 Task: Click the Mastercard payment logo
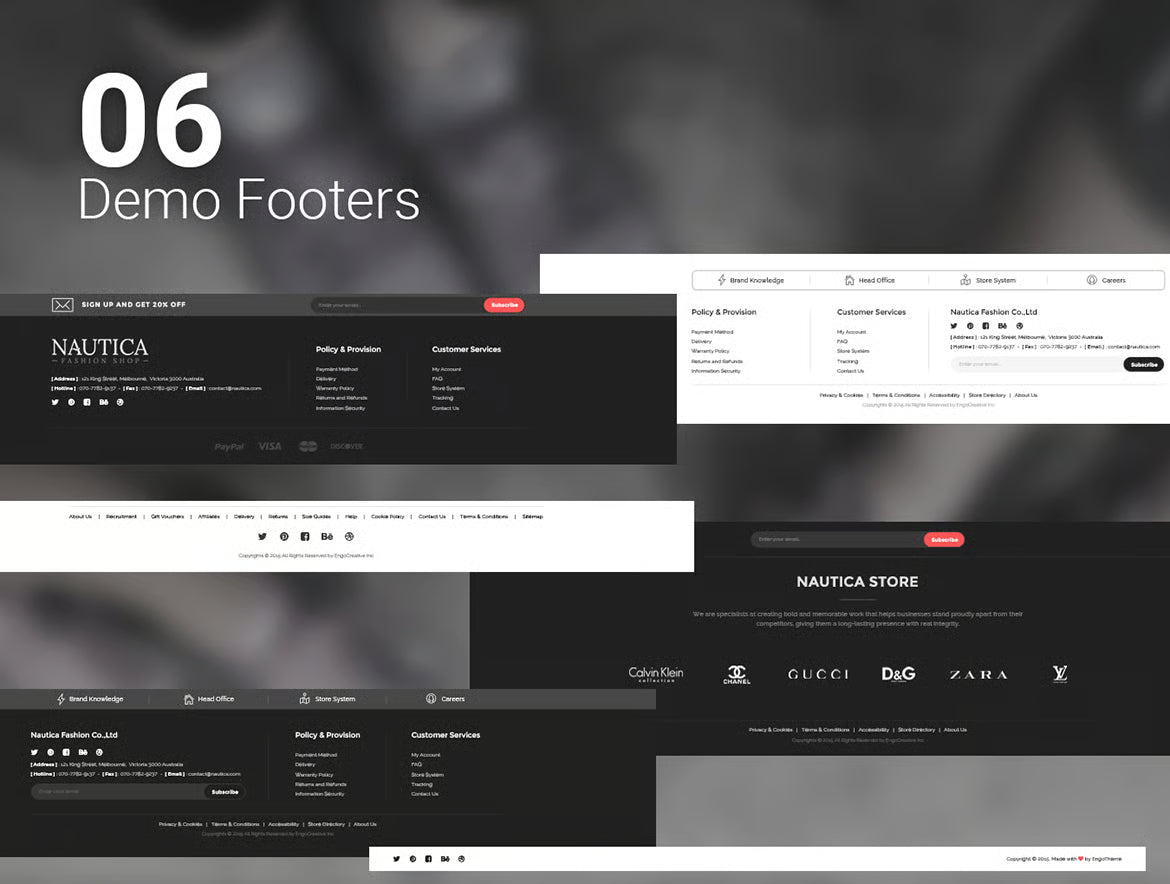[x=308, y=446]
